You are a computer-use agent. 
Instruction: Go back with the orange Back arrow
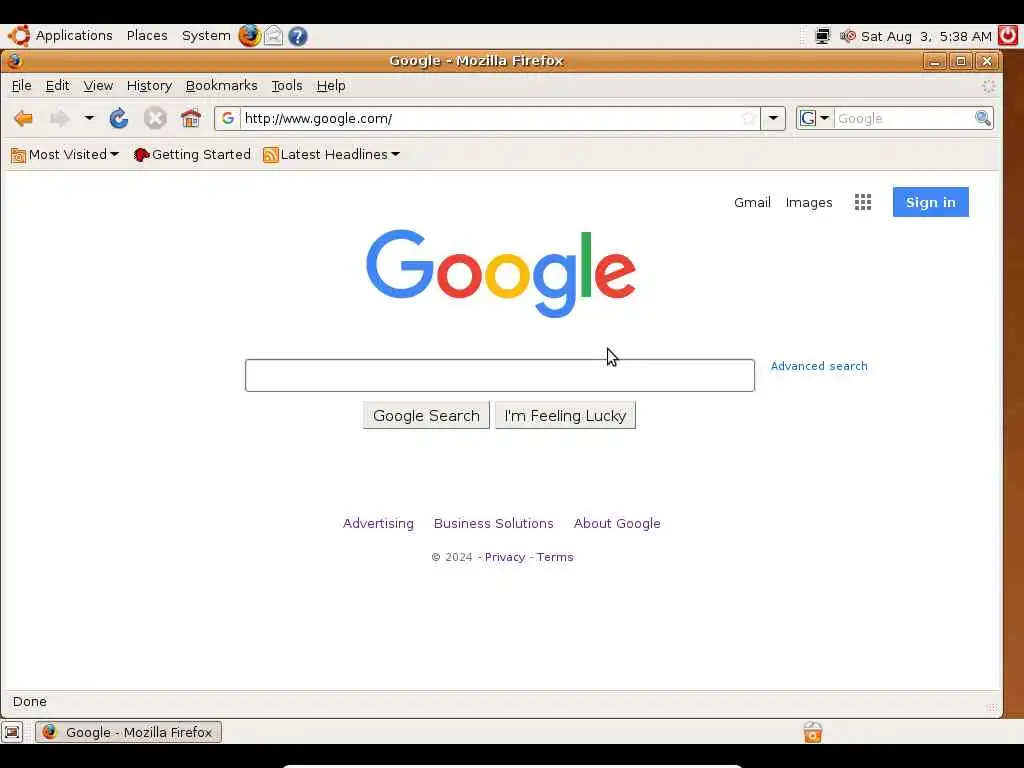click(24, 118)
